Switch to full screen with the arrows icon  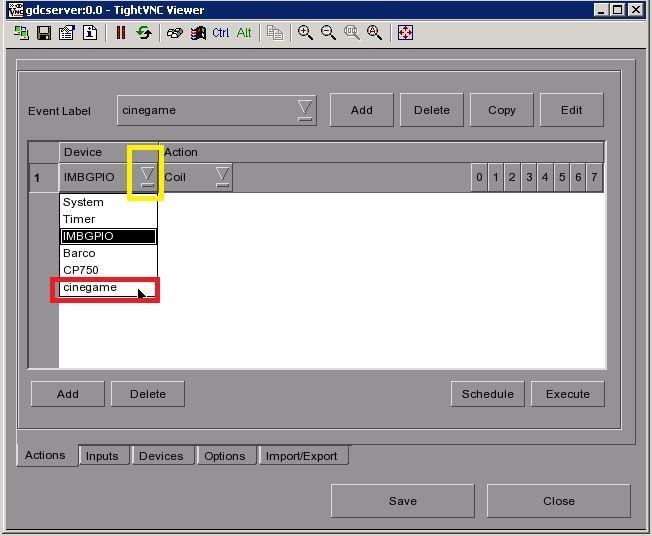(x=405, y=33)
